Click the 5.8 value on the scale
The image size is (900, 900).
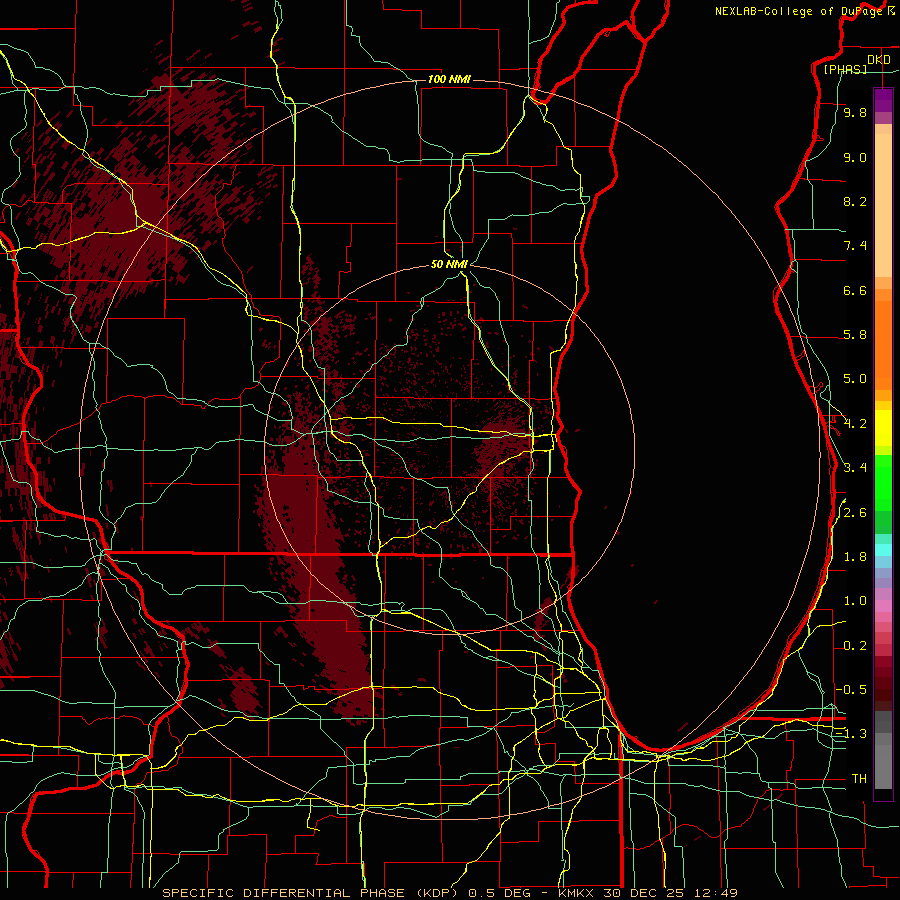[x=855, y=335]
